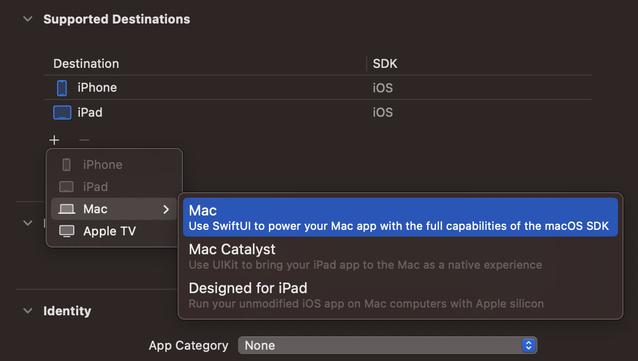Click the Supported Destinations heading
This screenshot has height=361, width=638.
tap(117, 19)
